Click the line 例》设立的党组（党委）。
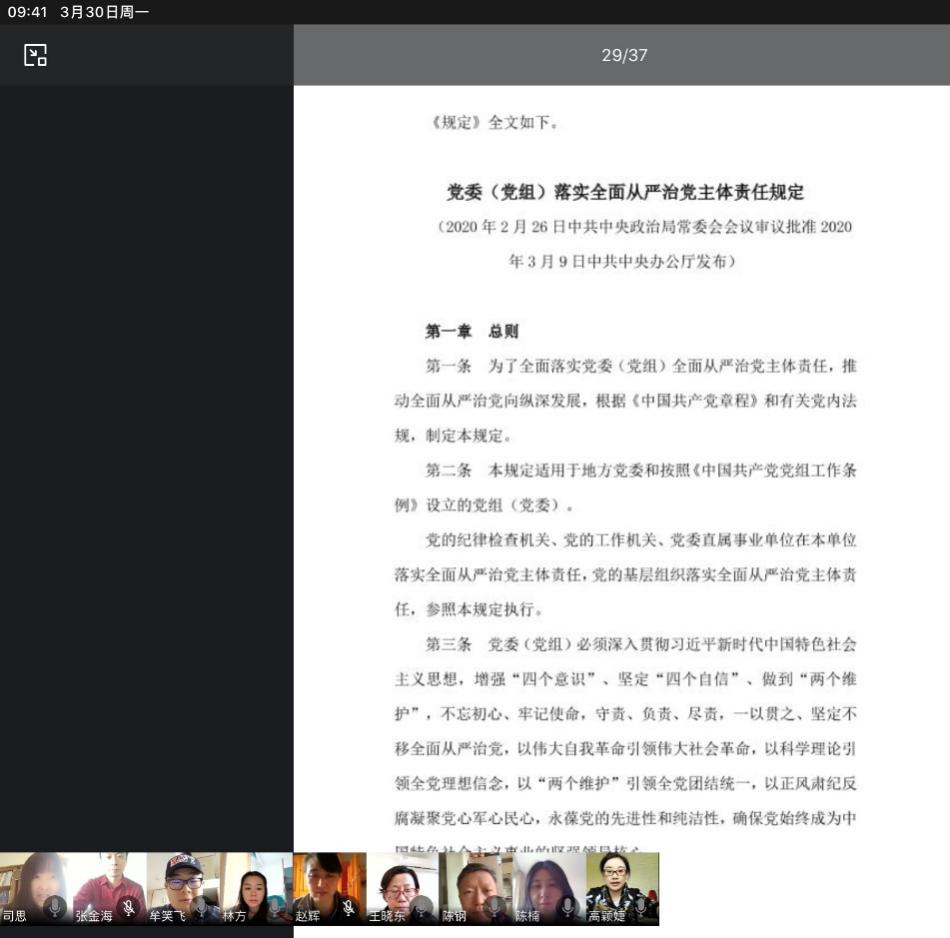Image resolution: width=950 pixels, height=938 pixels. 483,505
